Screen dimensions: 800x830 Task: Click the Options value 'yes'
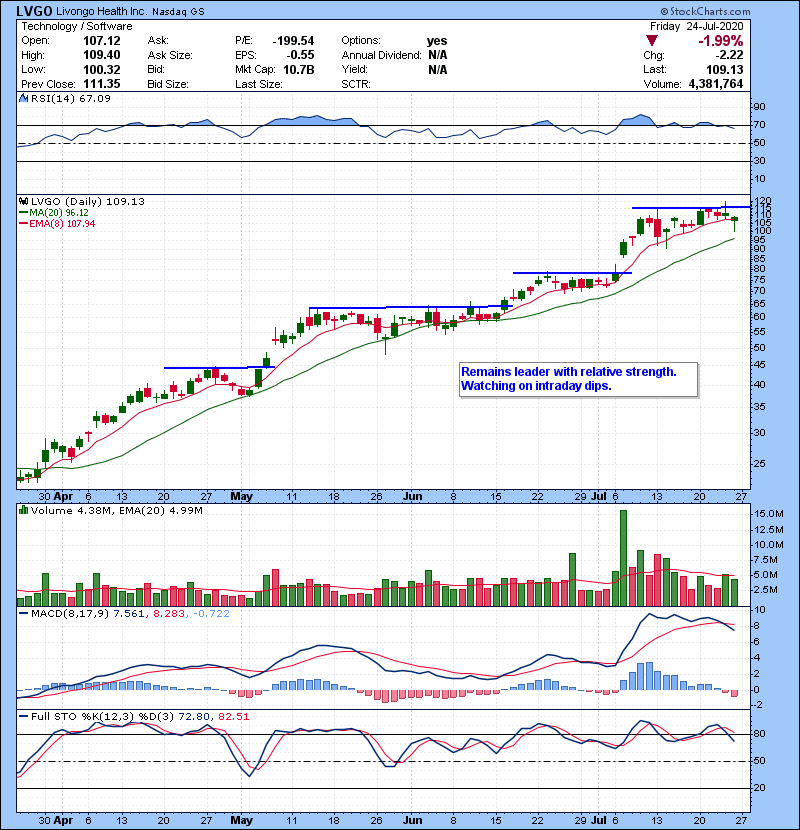[x=437, y=41]
